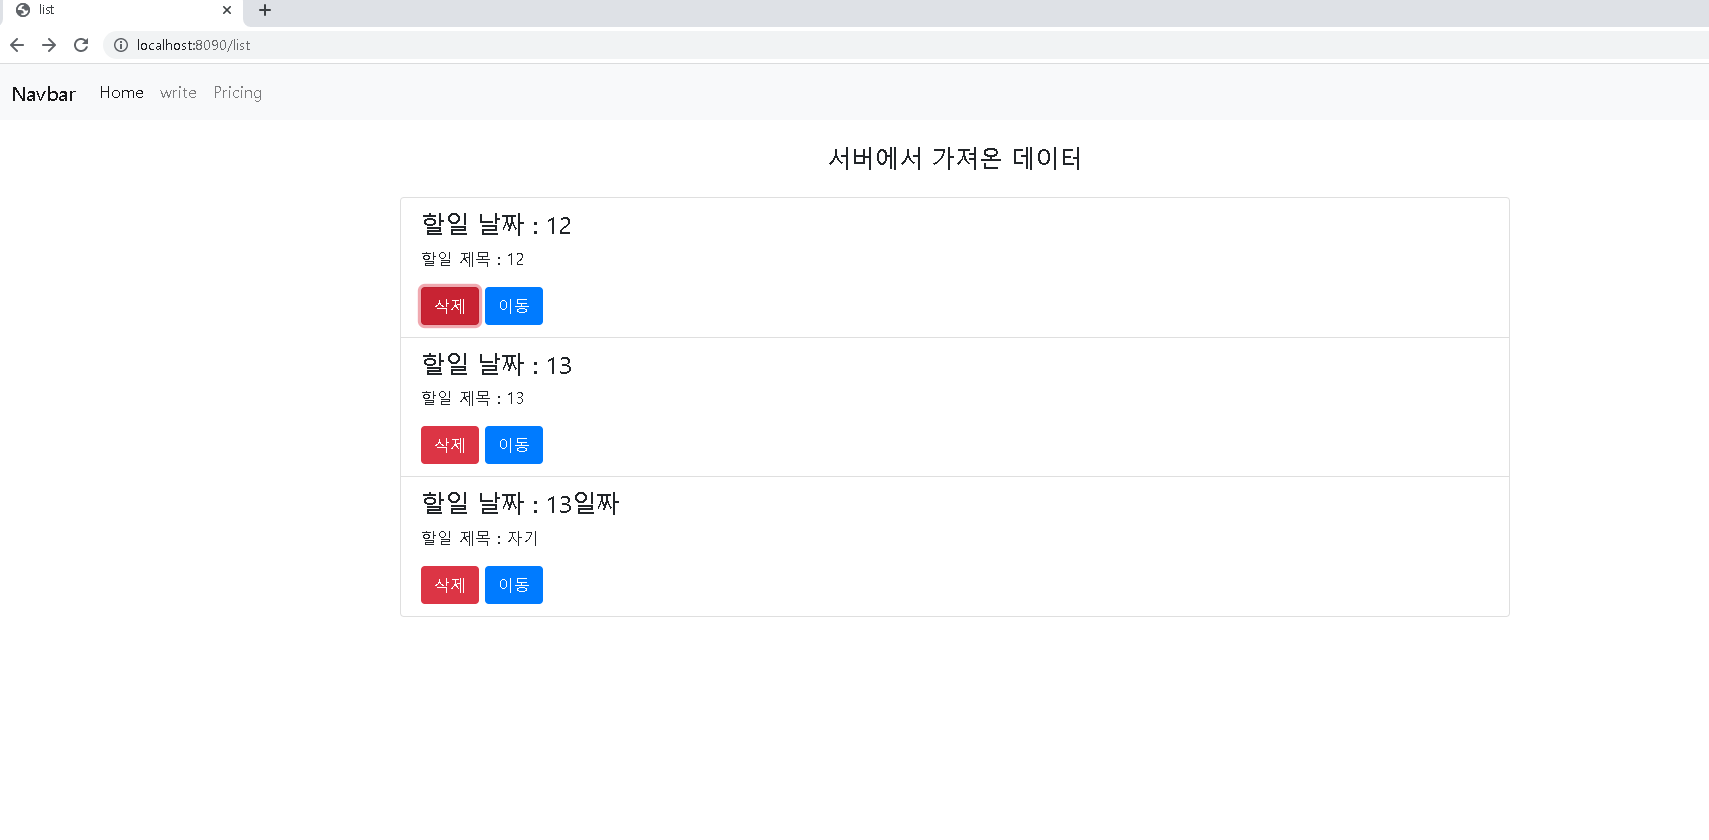The width and height of the screenshot is (1709, 840).
Task: Open the write nav link
Action: click(178, 92)
